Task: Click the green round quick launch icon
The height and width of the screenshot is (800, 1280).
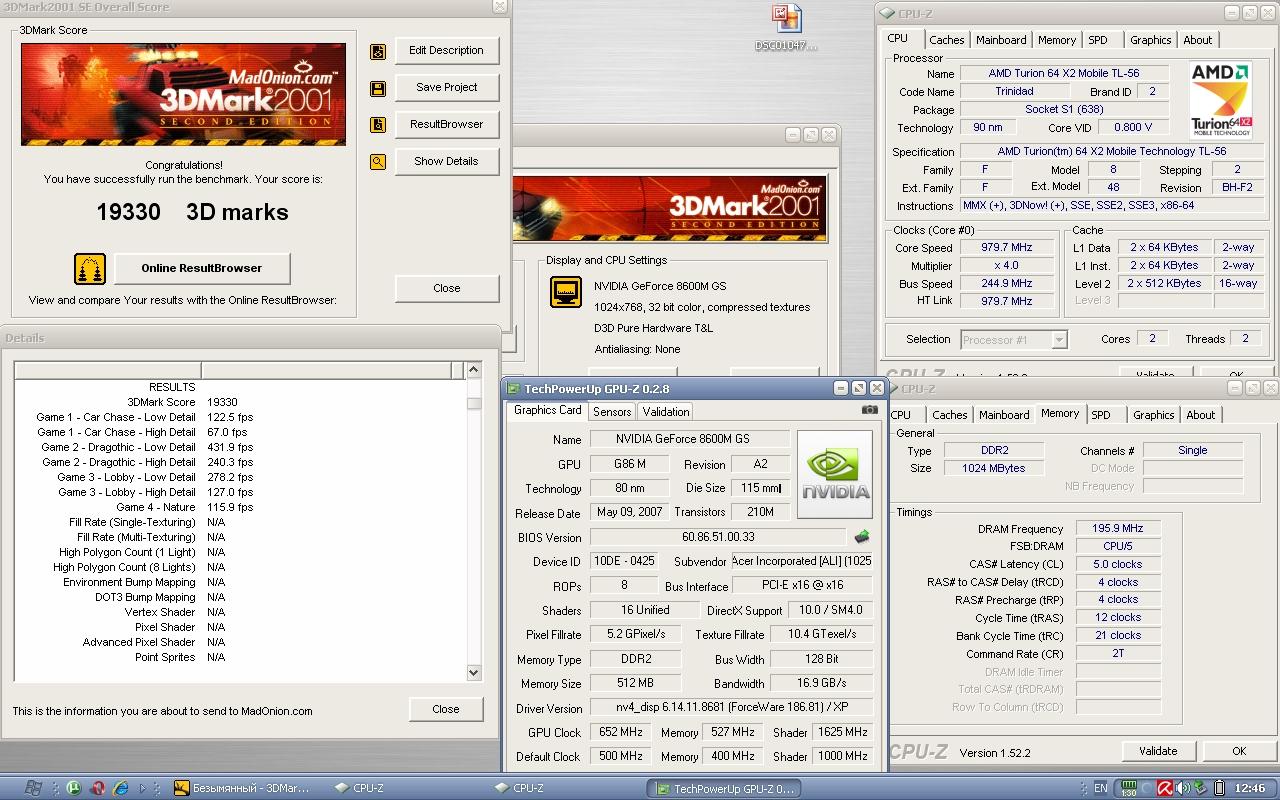Action: 74,788
